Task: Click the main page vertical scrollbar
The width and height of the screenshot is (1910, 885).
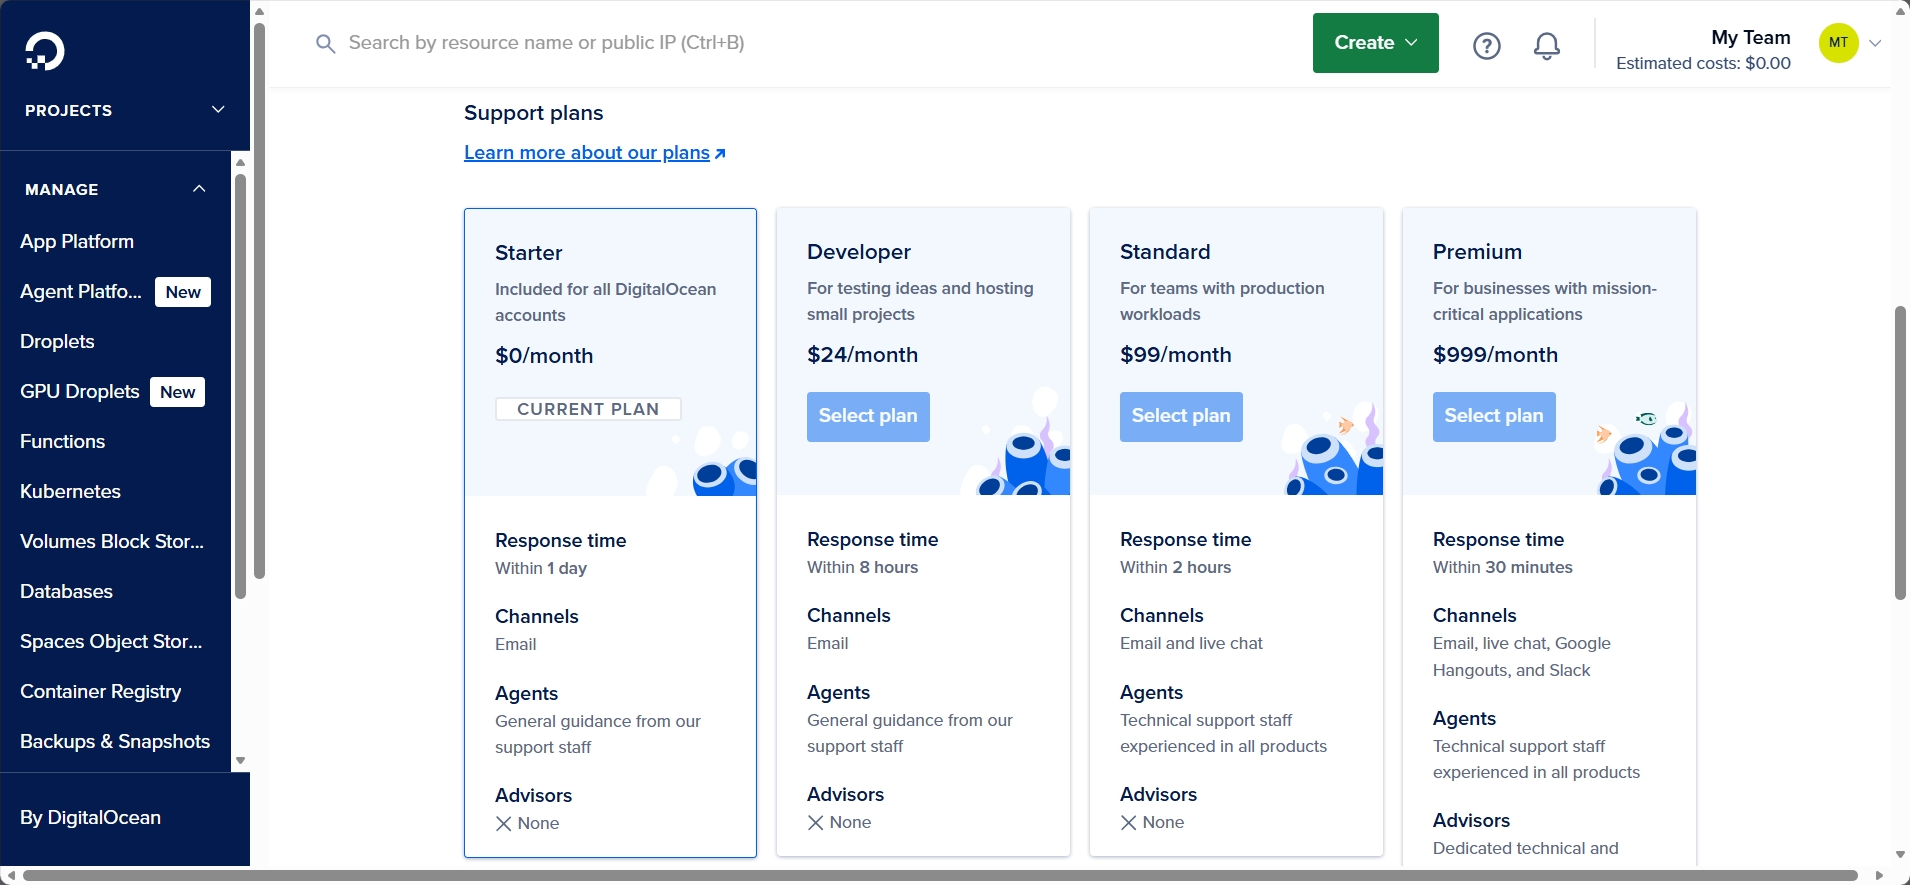Action: [1900, 453]
